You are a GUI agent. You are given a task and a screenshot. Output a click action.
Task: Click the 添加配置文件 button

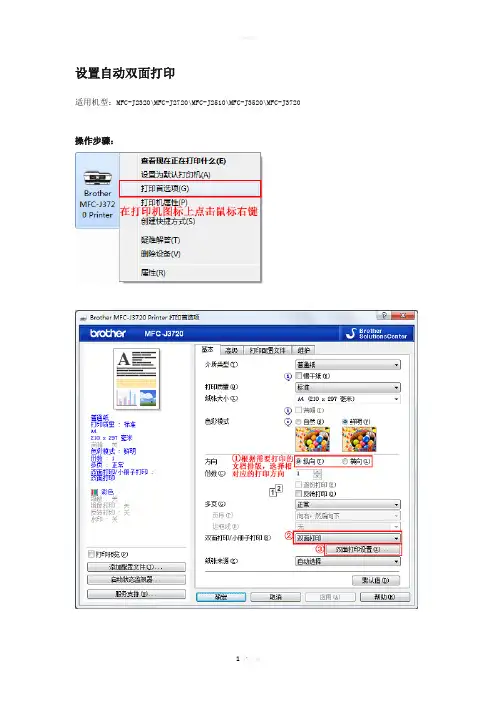136,567
